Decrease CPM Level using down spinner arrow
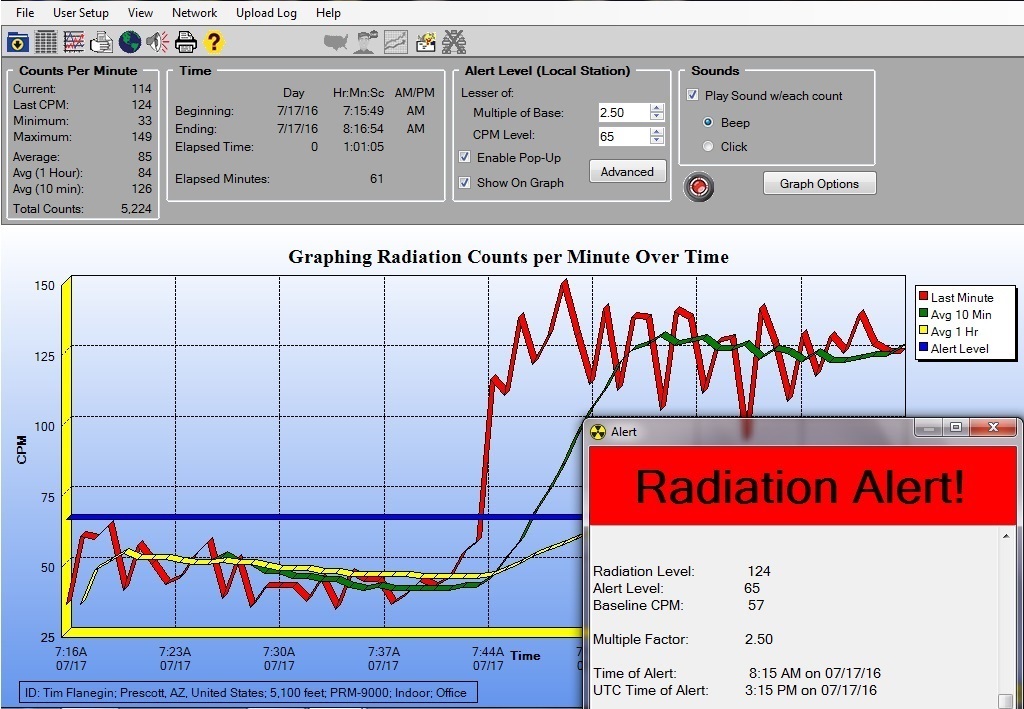 656,141
